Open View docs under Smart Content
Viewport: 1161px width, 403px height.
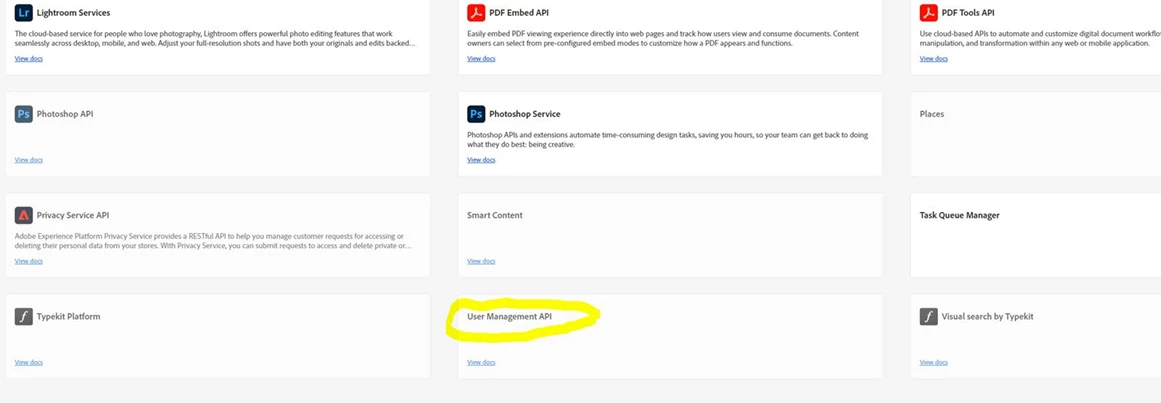[481, 261]
